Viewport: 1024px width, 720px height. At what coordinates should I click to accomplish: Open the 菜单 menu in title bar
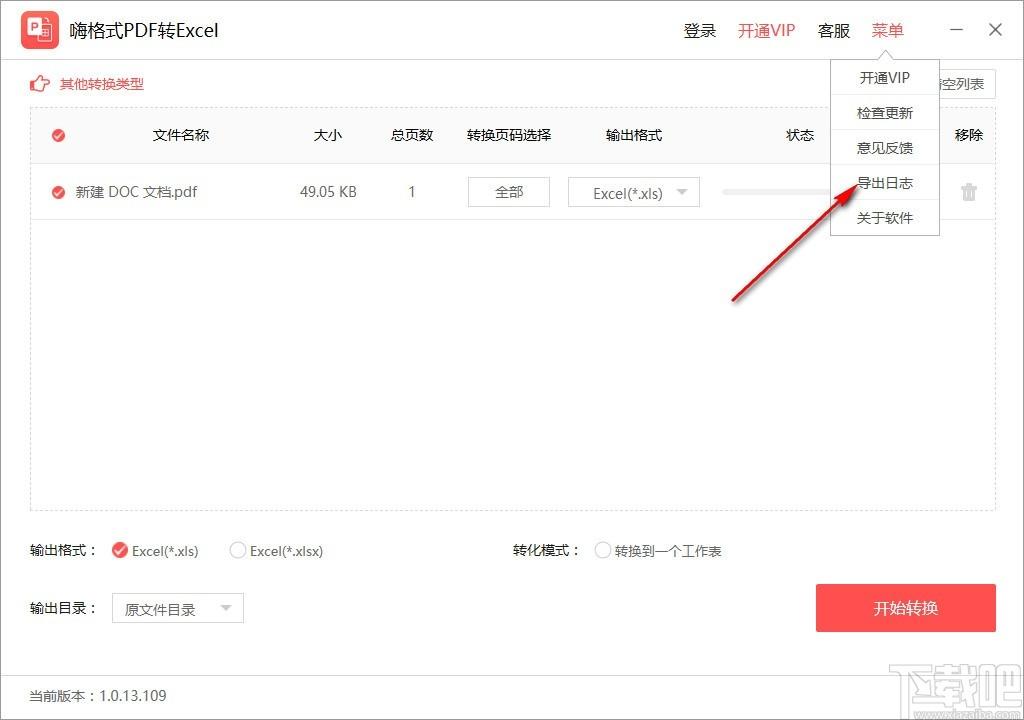coord(887,31)
